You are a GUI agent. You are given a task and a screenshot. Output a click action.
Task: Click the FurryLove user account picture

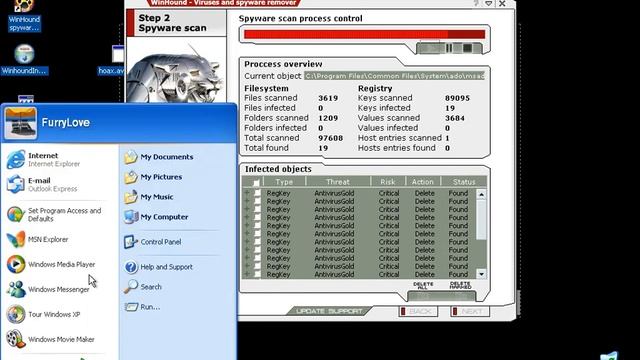(20, 123)
